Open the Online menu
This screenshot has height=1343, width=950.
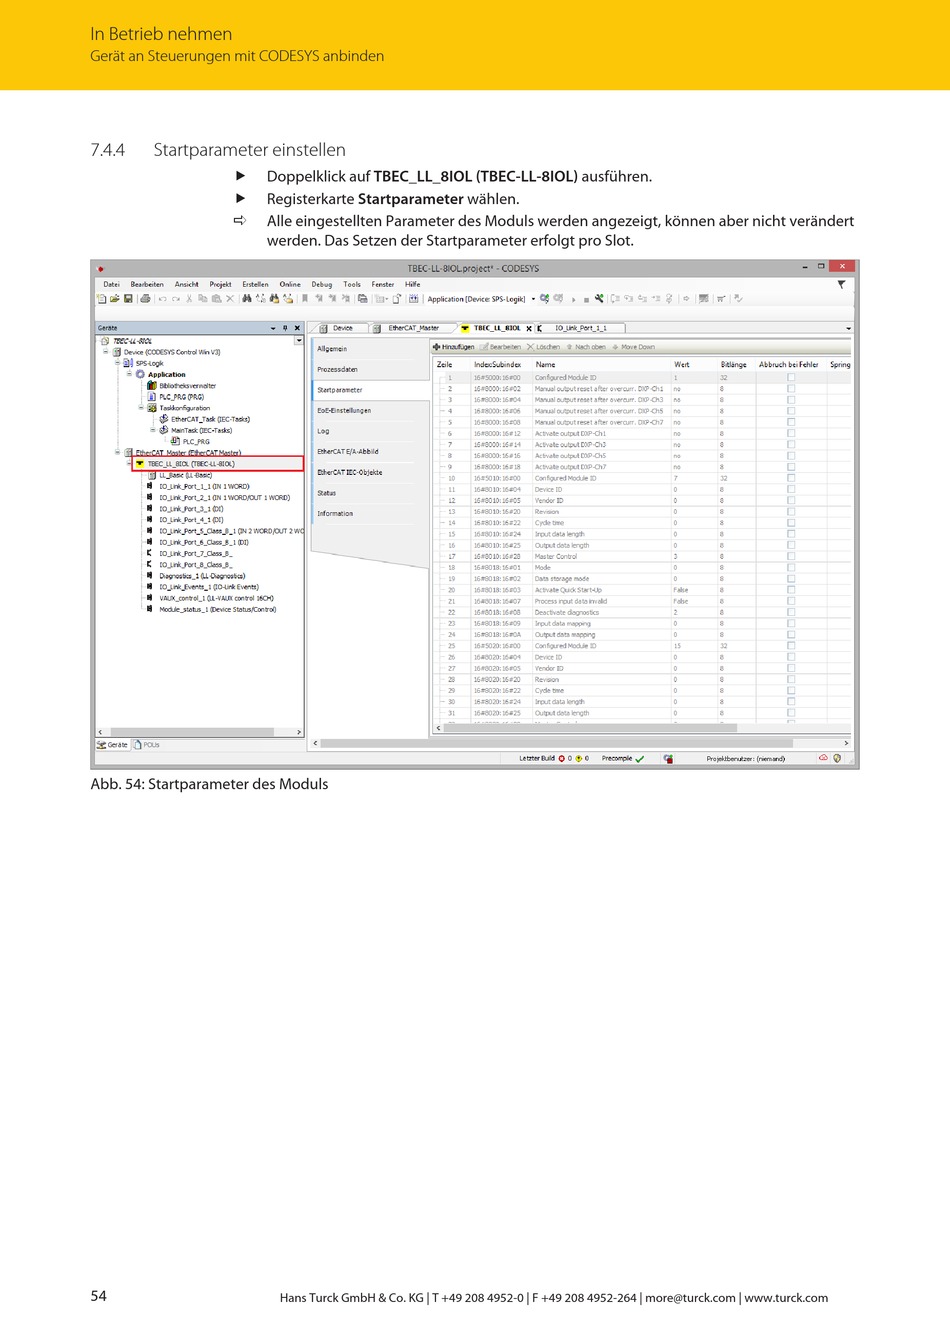point(290,284)
